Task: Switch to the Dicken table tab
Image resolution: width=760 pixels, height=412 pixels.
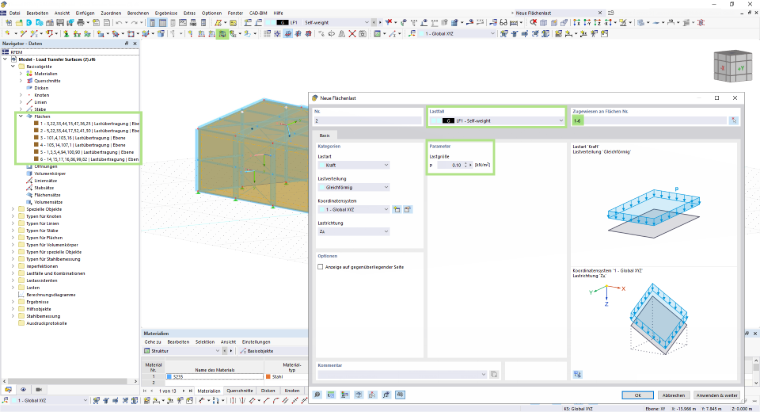Action: [268, 391]
